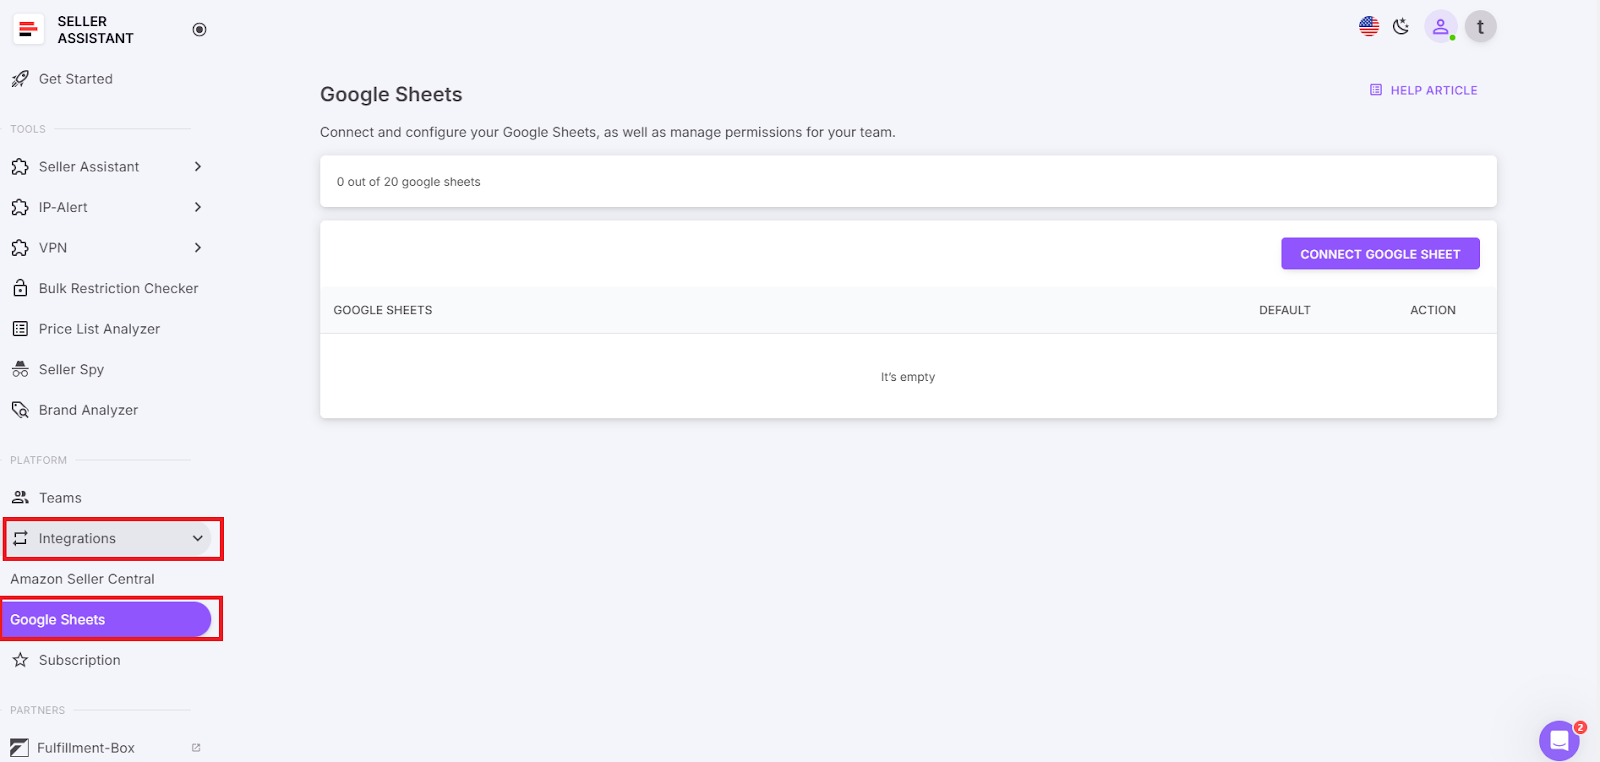The width and height of the screenshot is (1600, 762).
Task: Open the Seller Spy tool
Action: pos(70,369)
